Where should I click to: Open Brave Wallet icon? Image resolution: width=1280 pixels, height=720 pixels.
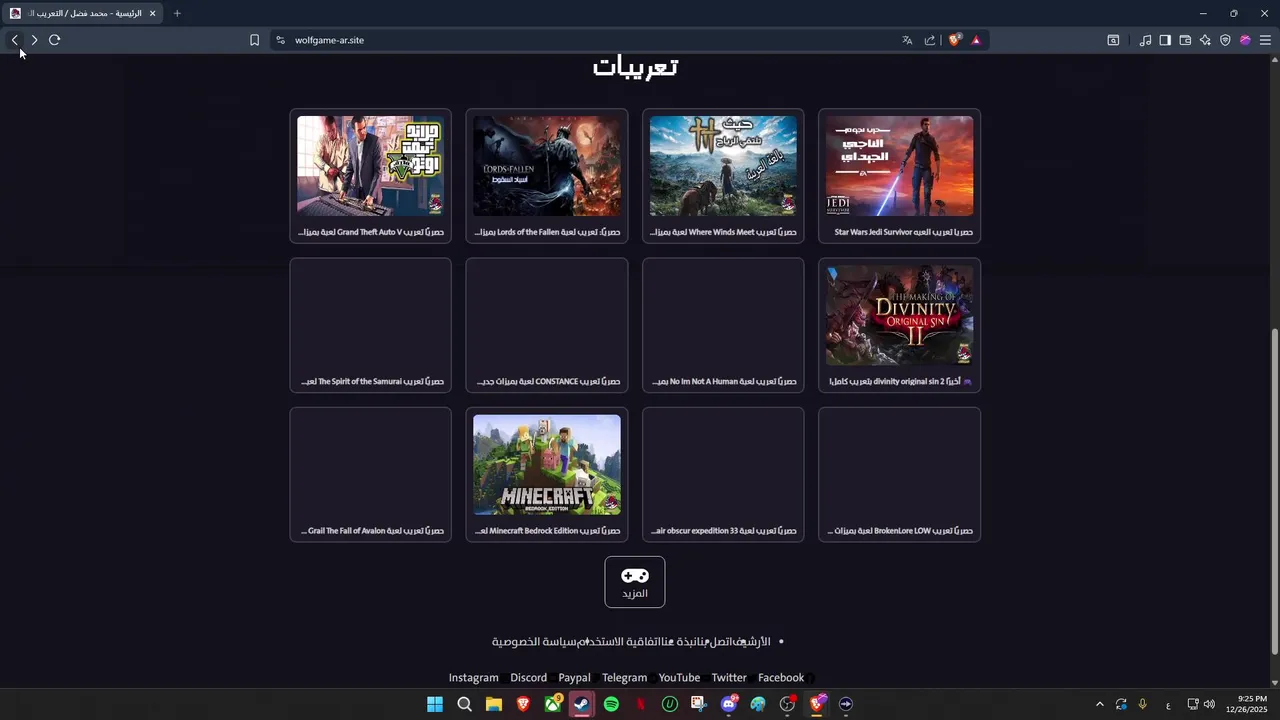[x=1185, y=40]
